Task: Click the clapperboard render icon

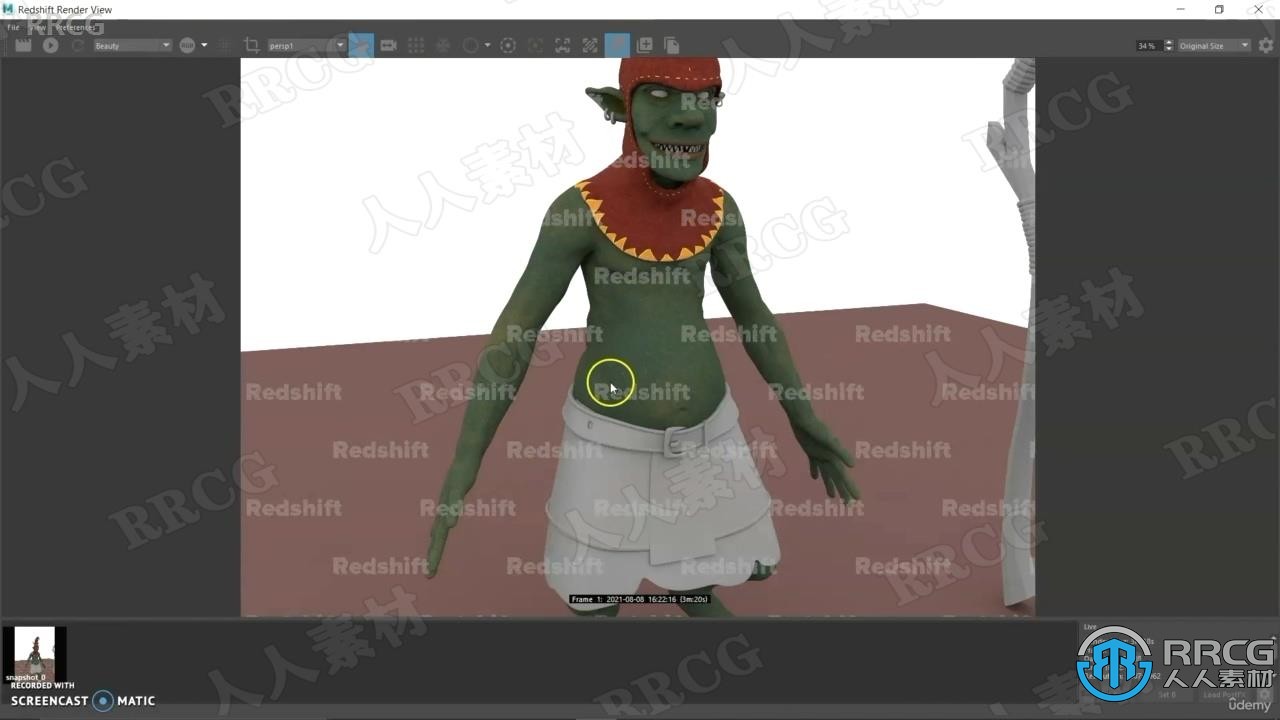Action: (23, 45)
